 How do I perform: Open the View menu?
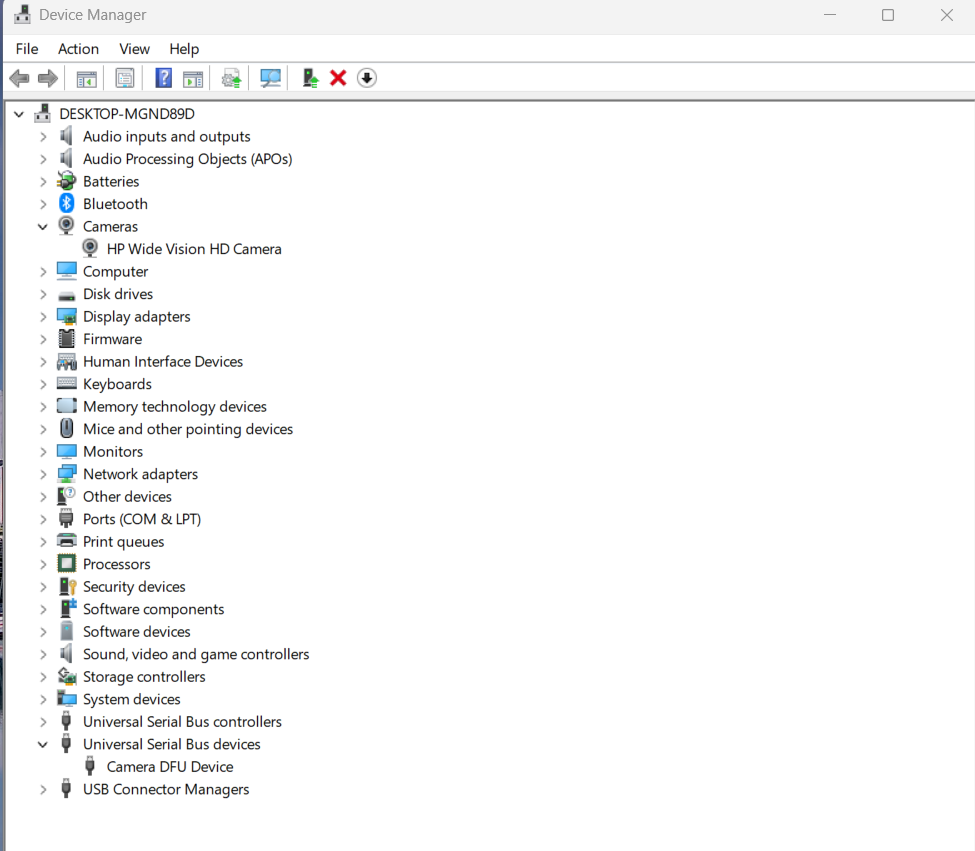(134, 49)
